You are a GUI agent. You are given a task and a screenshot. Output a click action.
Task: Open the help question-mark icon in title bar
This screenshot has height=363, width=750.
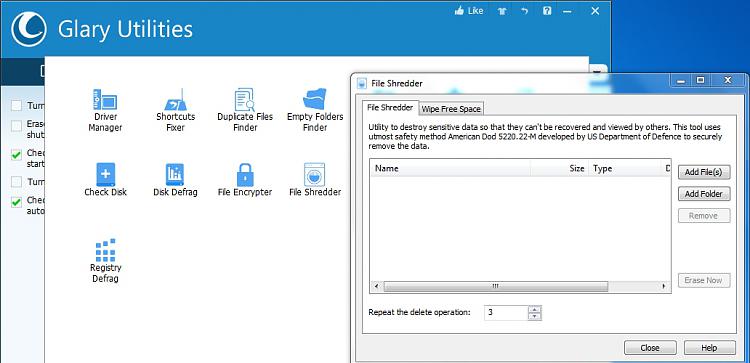[547, 11]
